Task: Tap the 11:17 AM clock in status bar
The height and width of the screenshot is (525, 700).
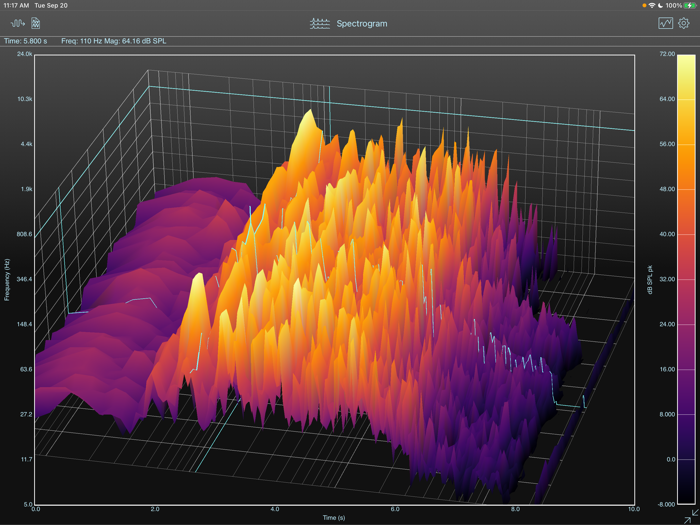Action: tap(15, 5)
